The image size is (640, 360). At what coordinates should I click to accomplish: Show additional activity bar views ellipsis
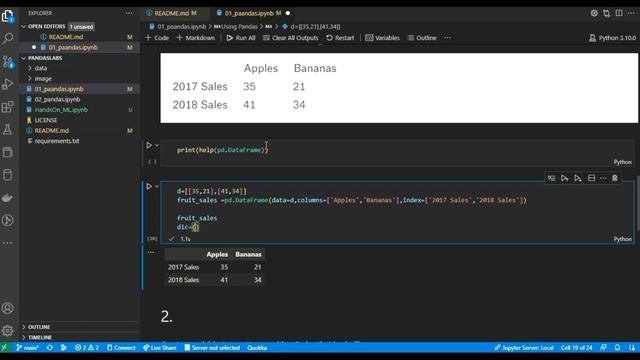7,243
